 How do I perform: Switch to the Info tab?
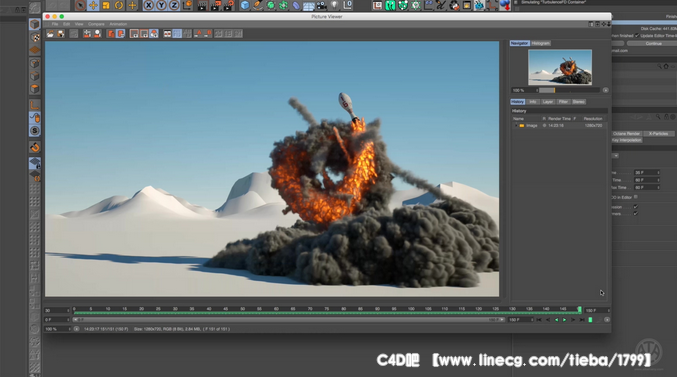click(x=533, y=102)
